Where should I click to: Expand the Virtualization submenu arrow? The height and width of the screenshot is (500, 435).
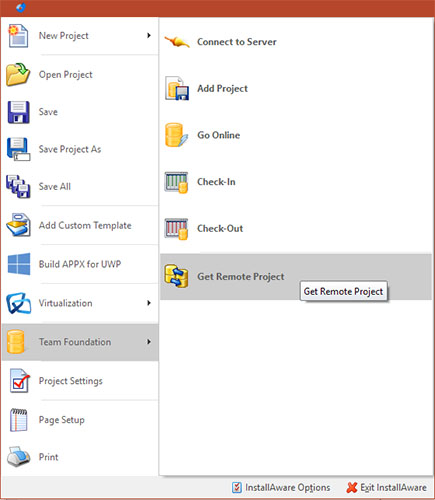(x=149, y=303)
